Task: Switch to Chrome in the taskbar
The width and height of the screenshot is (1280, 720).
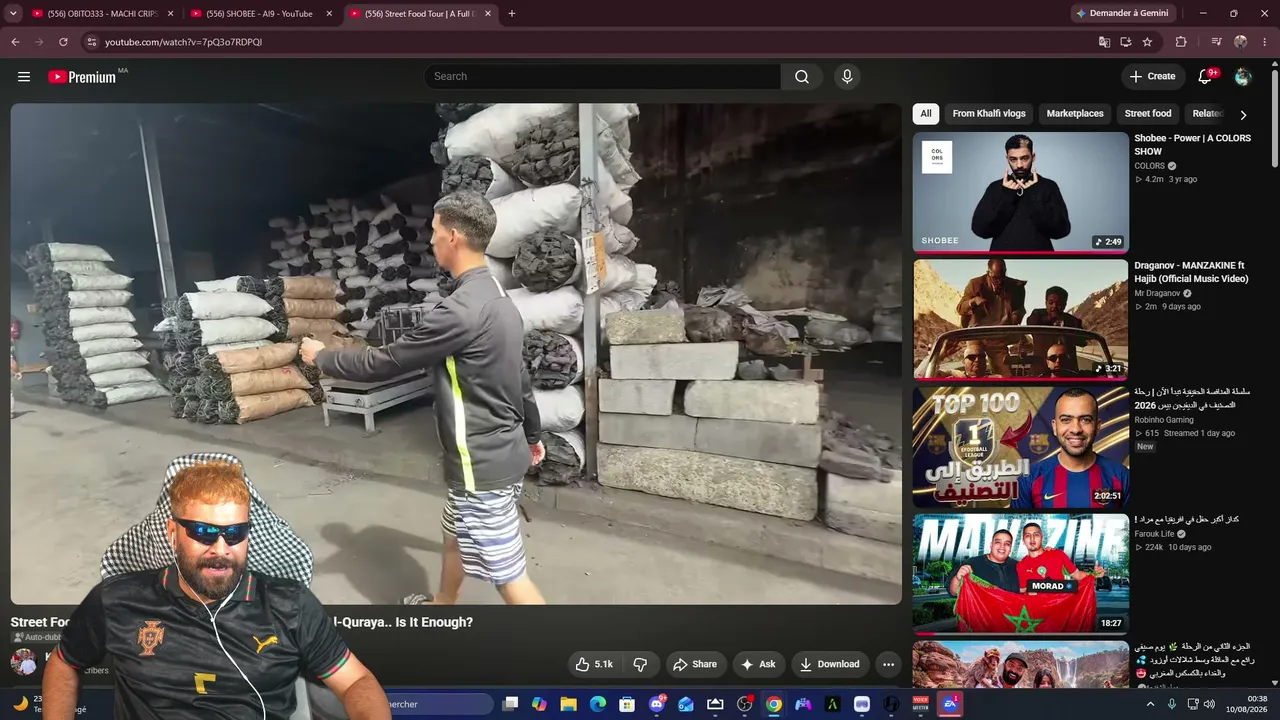Action: click(774, 704)
